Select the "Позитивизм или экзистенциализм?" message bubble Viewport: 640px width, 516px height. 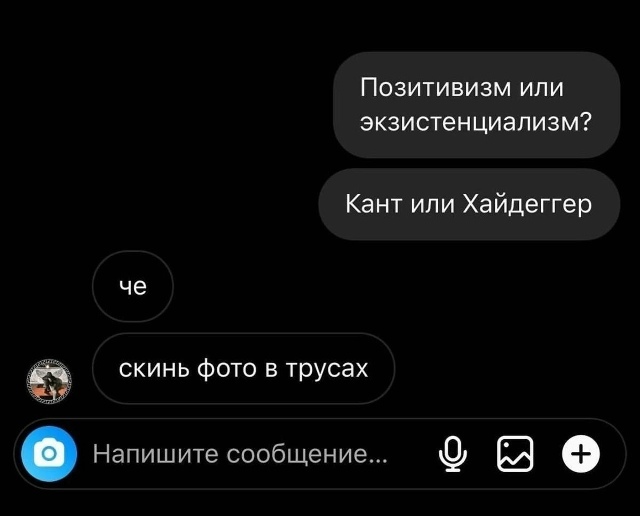[476, 105]
